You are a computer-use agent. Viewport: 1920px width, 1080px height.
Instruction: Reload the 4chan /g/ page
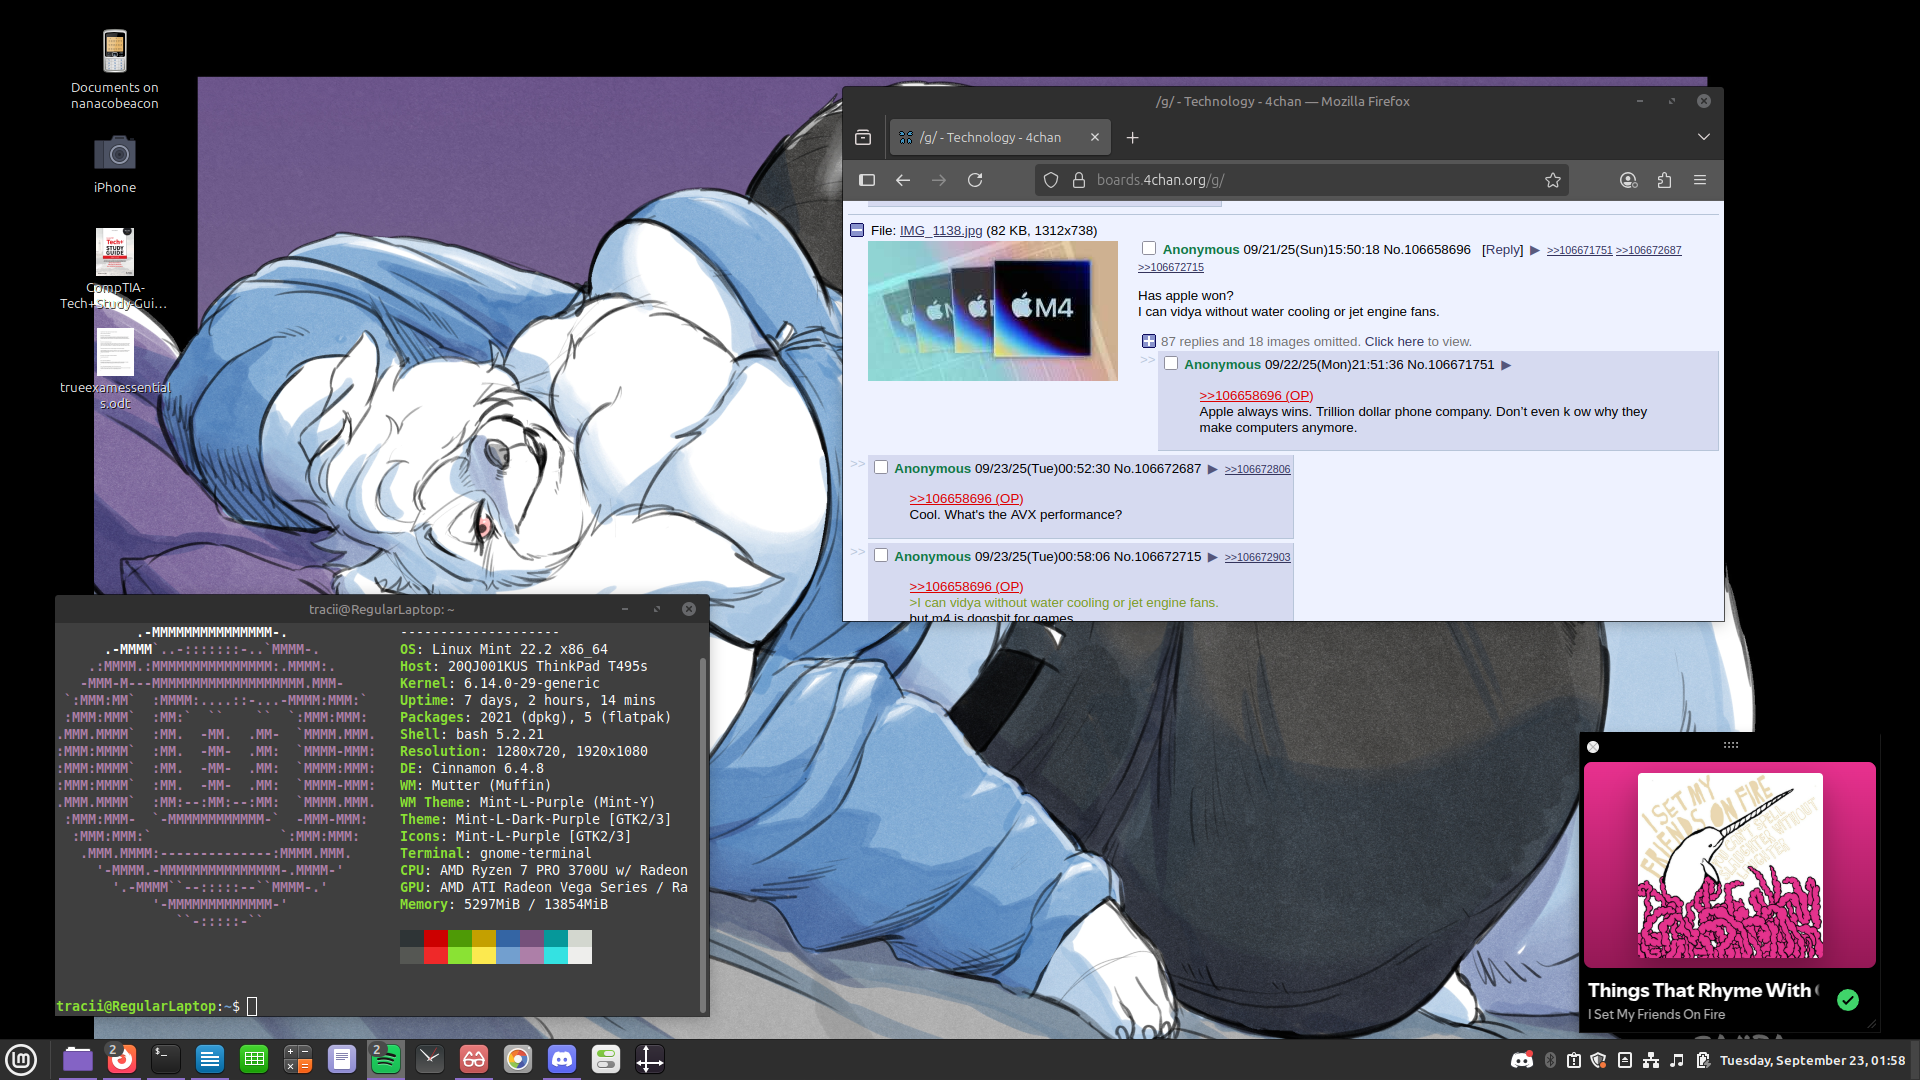click(975, 180)
